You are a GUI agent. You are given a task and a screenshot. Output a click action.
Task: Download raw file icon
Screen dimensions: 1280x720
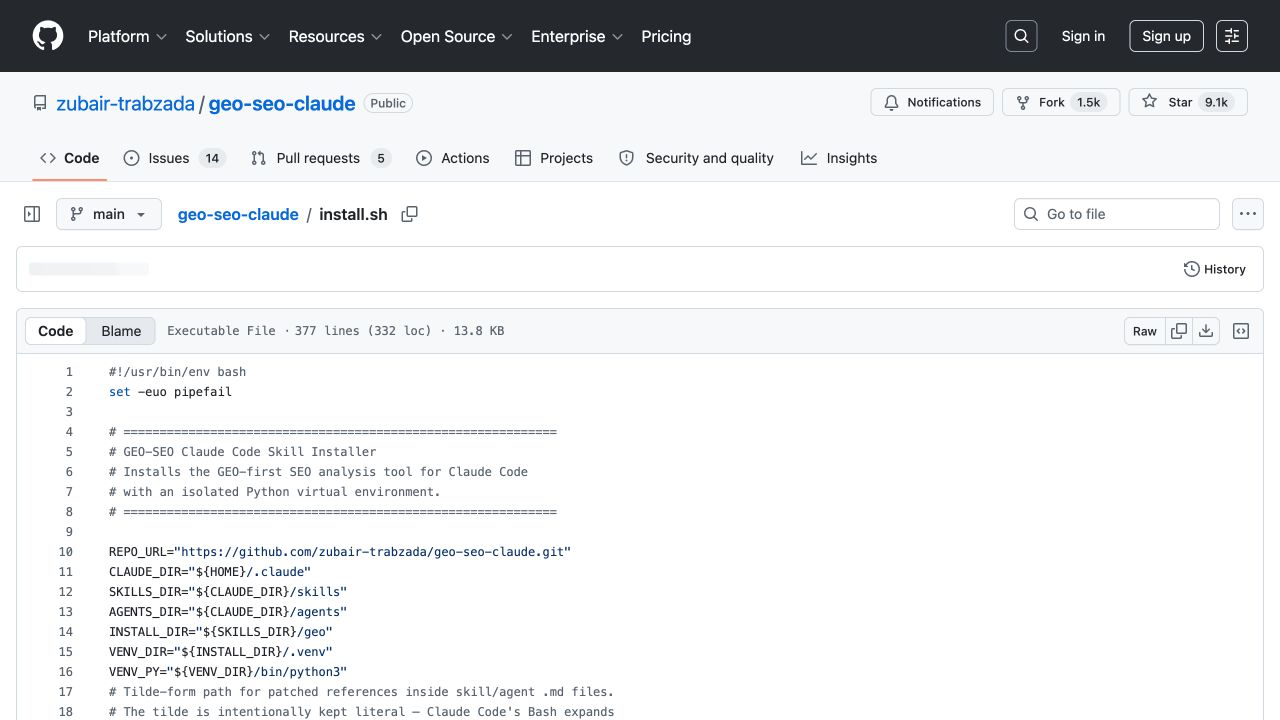point(1206,331)
